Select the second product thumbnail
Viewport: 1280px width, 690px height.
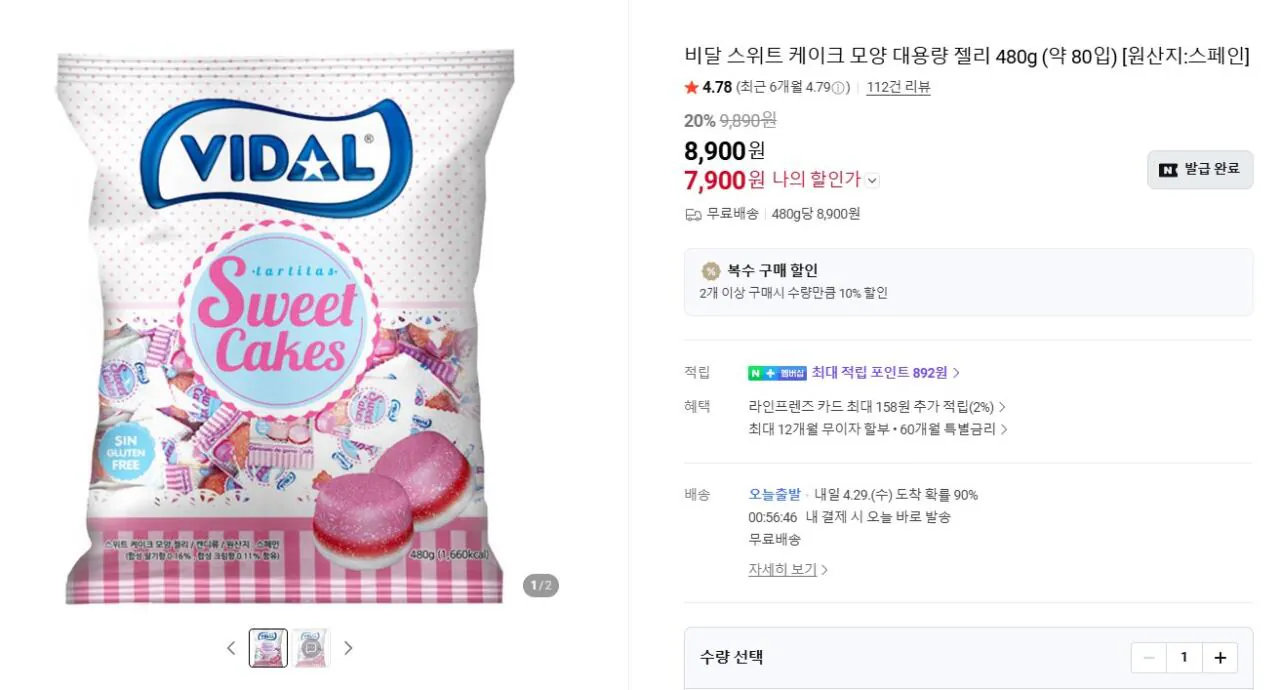tap(311, 647)
